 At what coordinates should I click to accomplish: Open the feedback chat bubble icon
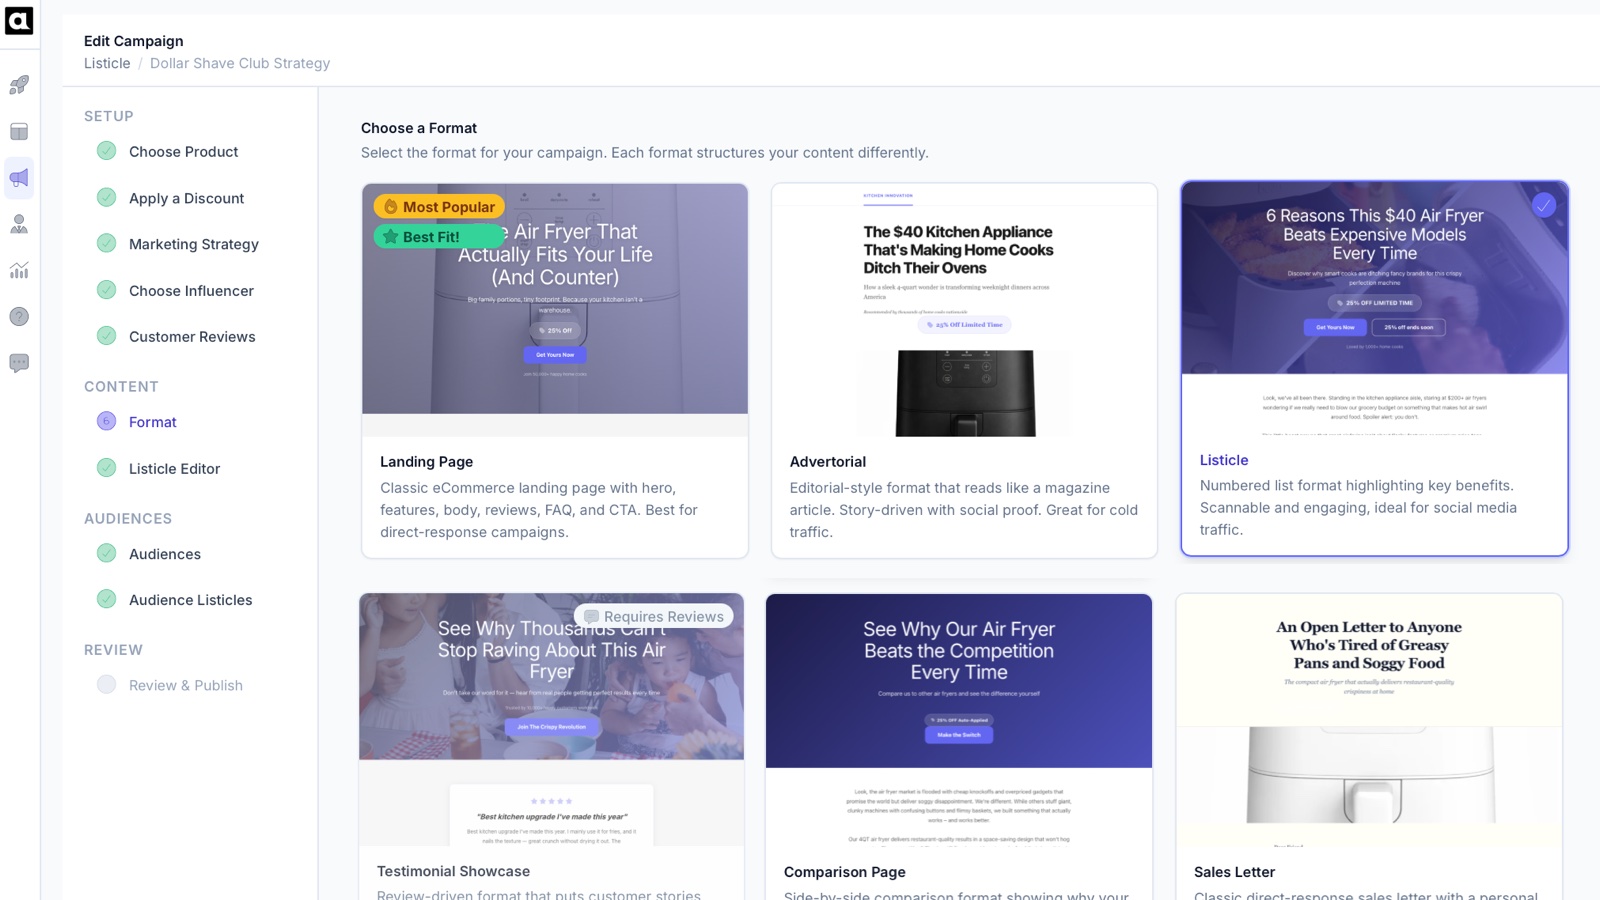click(18, 362)
